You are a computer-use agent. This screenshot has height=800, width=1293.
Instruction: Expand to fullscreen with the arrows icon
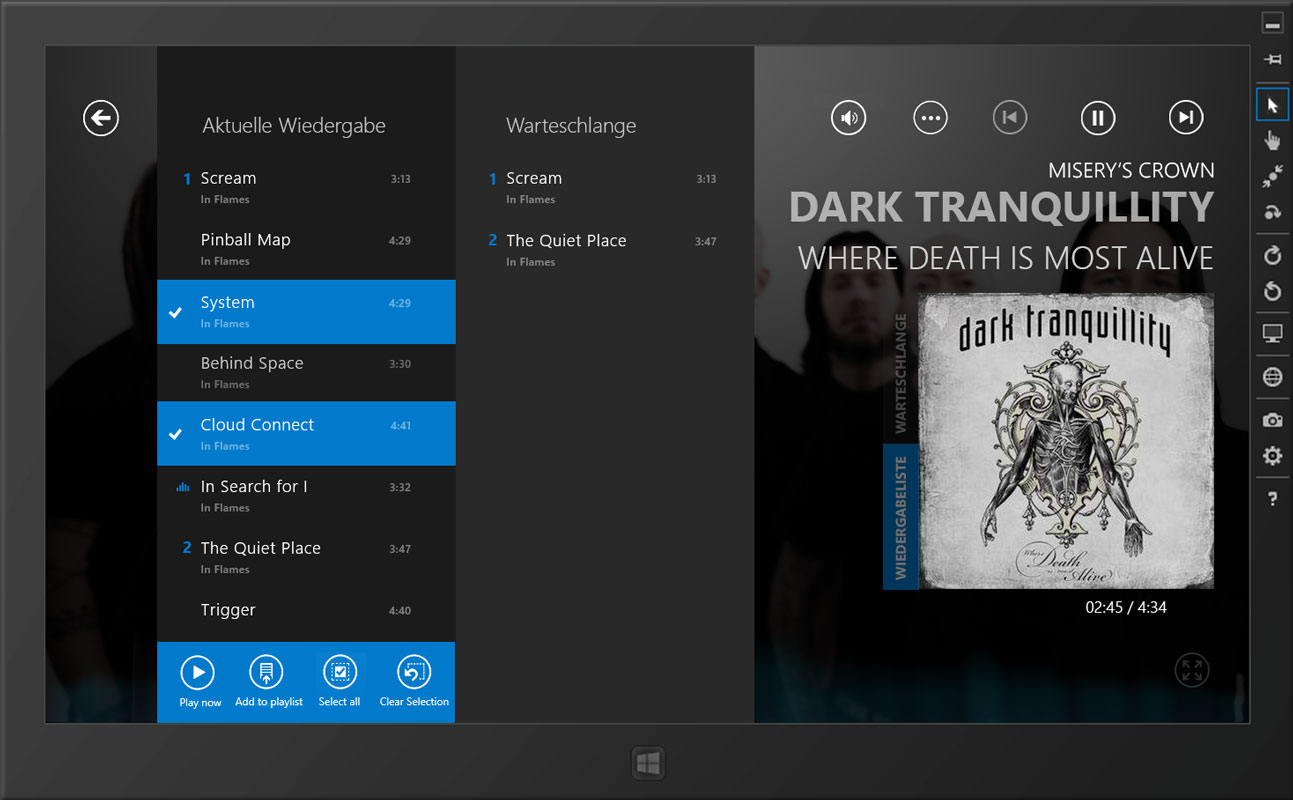point(1192,670)
